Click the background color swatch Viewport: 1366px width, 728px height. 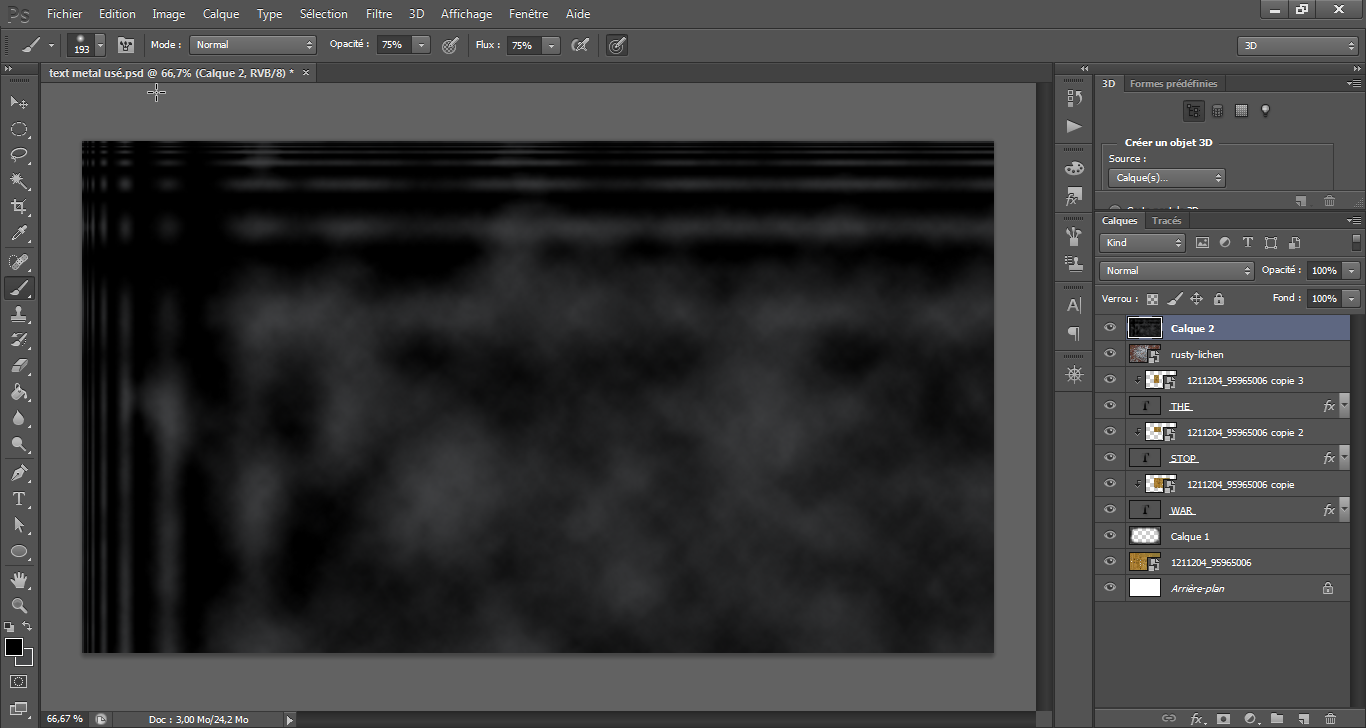click(x=26, y=659)
